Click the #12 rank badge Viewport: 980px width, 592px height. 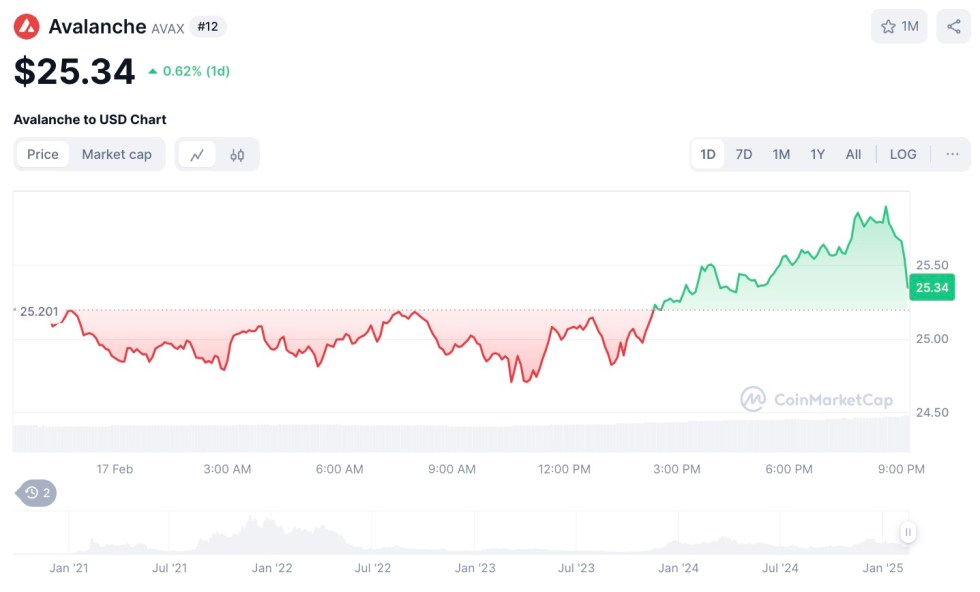click(x=208, y=27)
